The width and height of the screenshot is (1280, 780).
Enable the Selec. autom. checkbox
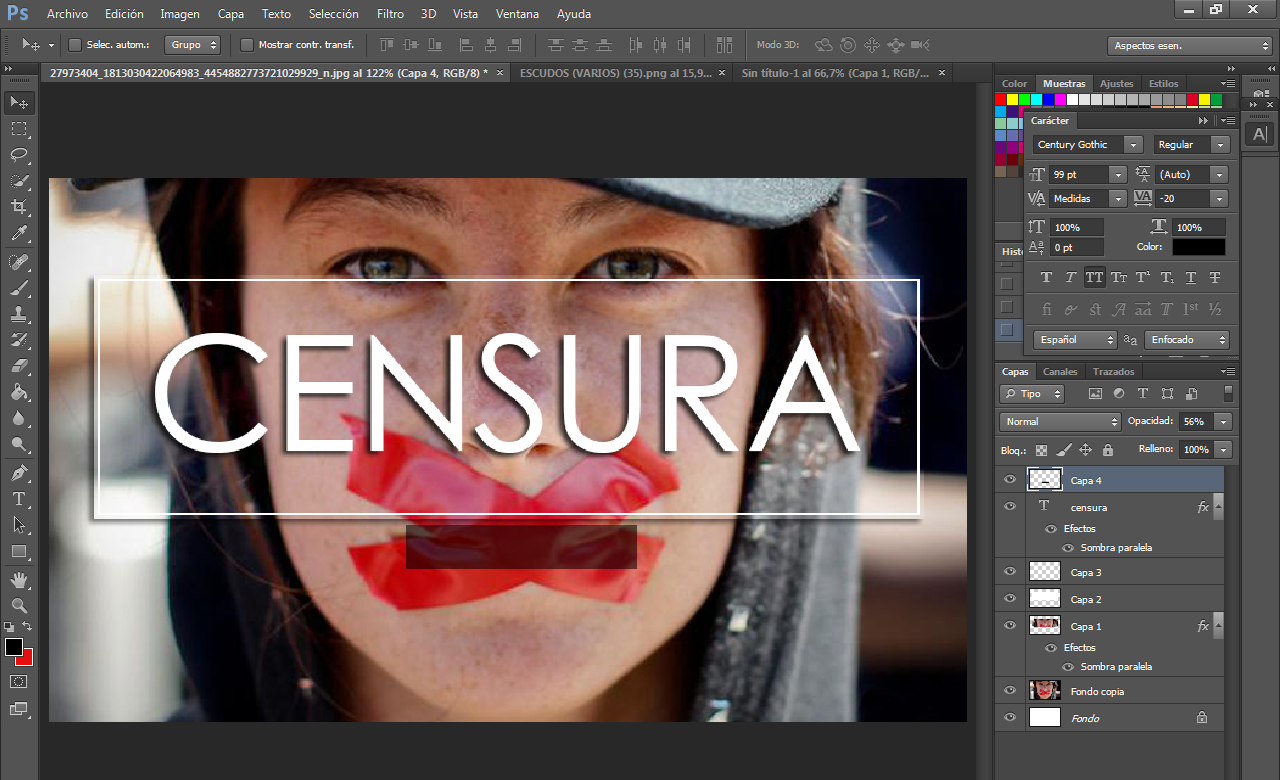click(x=75, y=45)
